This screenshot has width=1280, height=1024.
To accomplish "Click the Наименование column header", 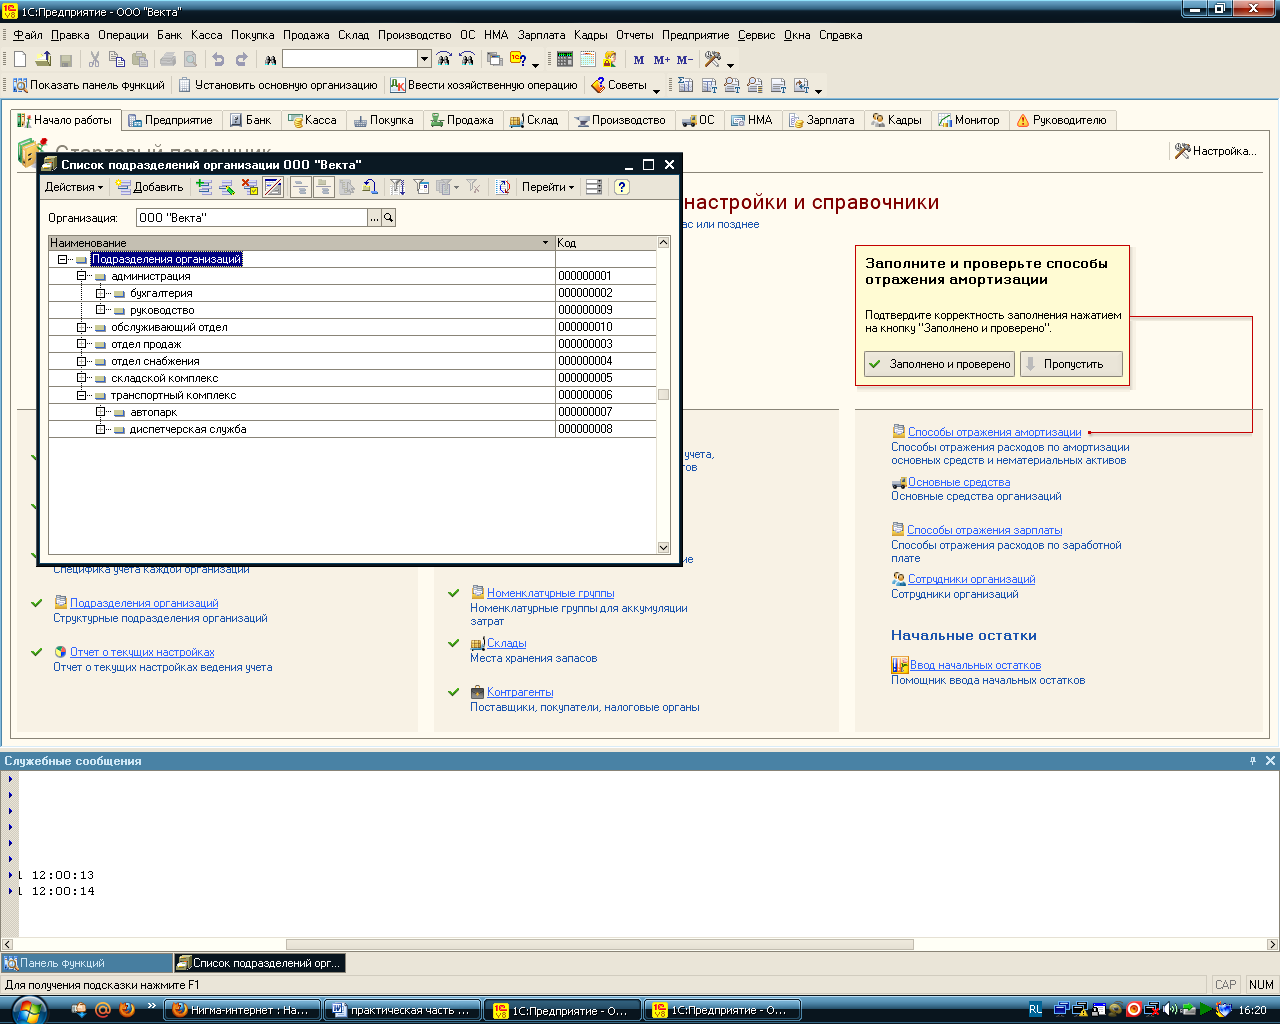I will pyautogui.click(x=302, y=243).
